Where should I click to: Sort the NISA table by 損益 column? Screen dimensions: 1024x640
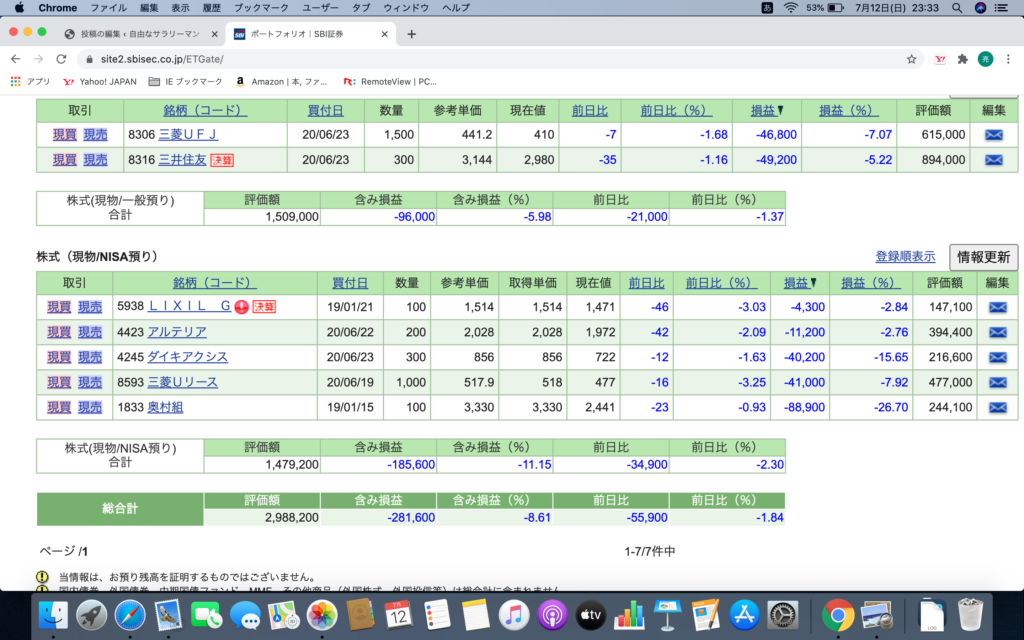click(800, 283)
